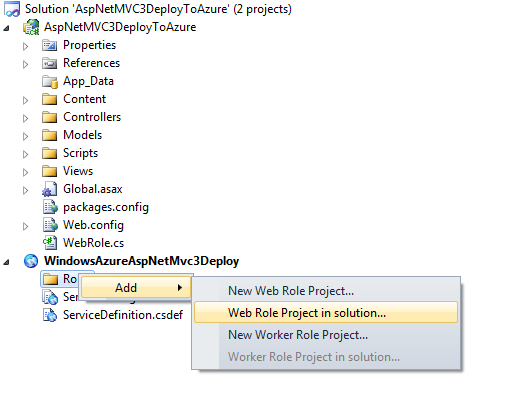Expand the Content folder arrow
The height and width of the screenshot is (407, 509).
click(x=25, y=100)
